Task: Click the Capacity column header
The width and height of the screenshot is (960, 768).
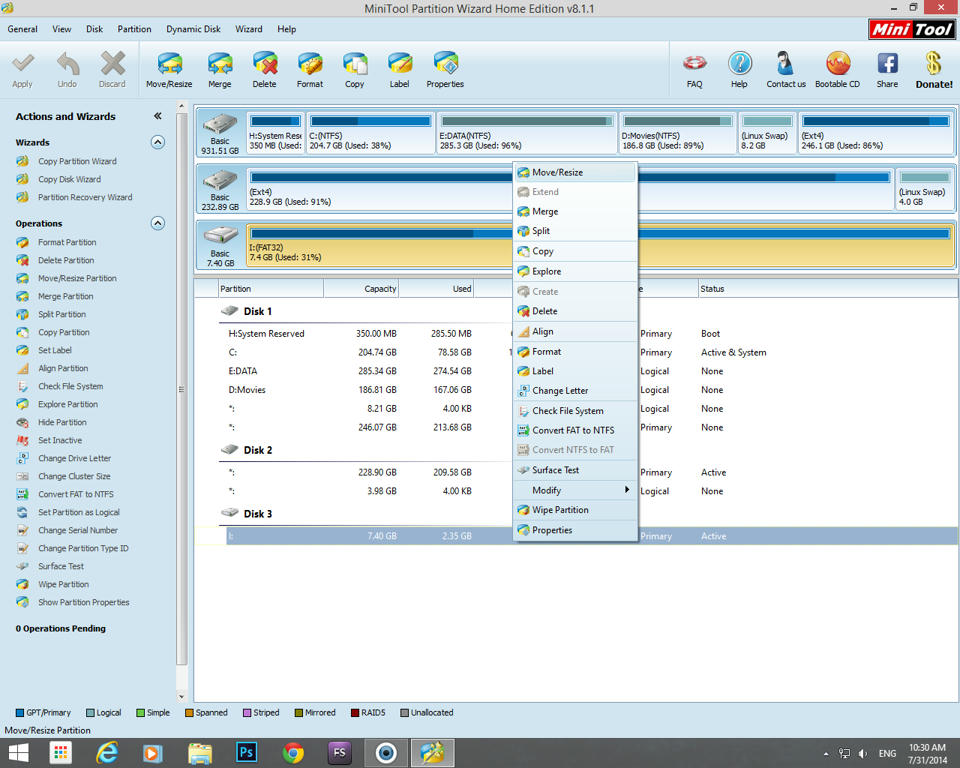Action: pos(361,289)
